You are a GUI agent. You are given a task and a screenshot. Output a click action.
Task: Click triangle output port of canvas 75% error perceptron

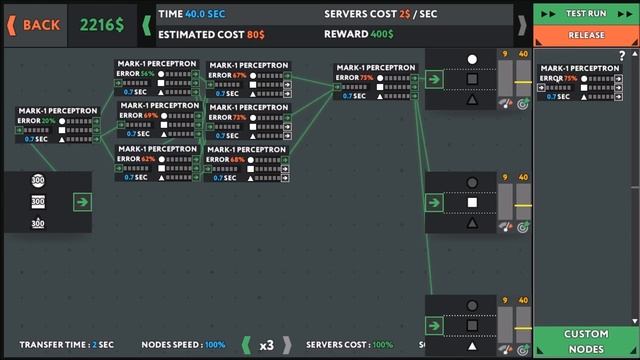414,96
